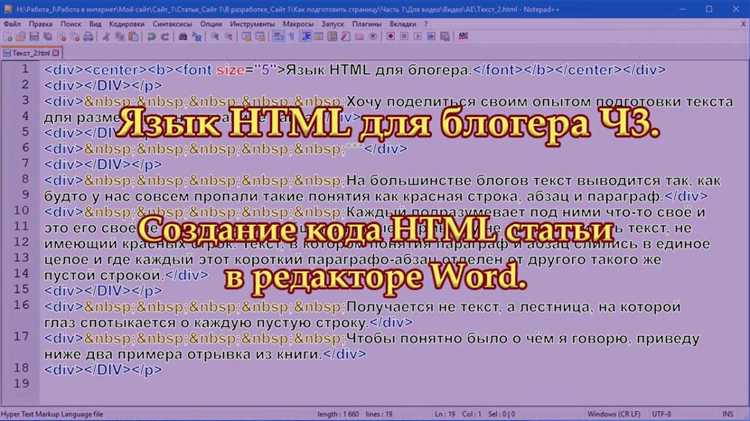Screen dimensions: 750x421
Task: Stop macro recording toolbar button
Action: [x=404, y=36]
